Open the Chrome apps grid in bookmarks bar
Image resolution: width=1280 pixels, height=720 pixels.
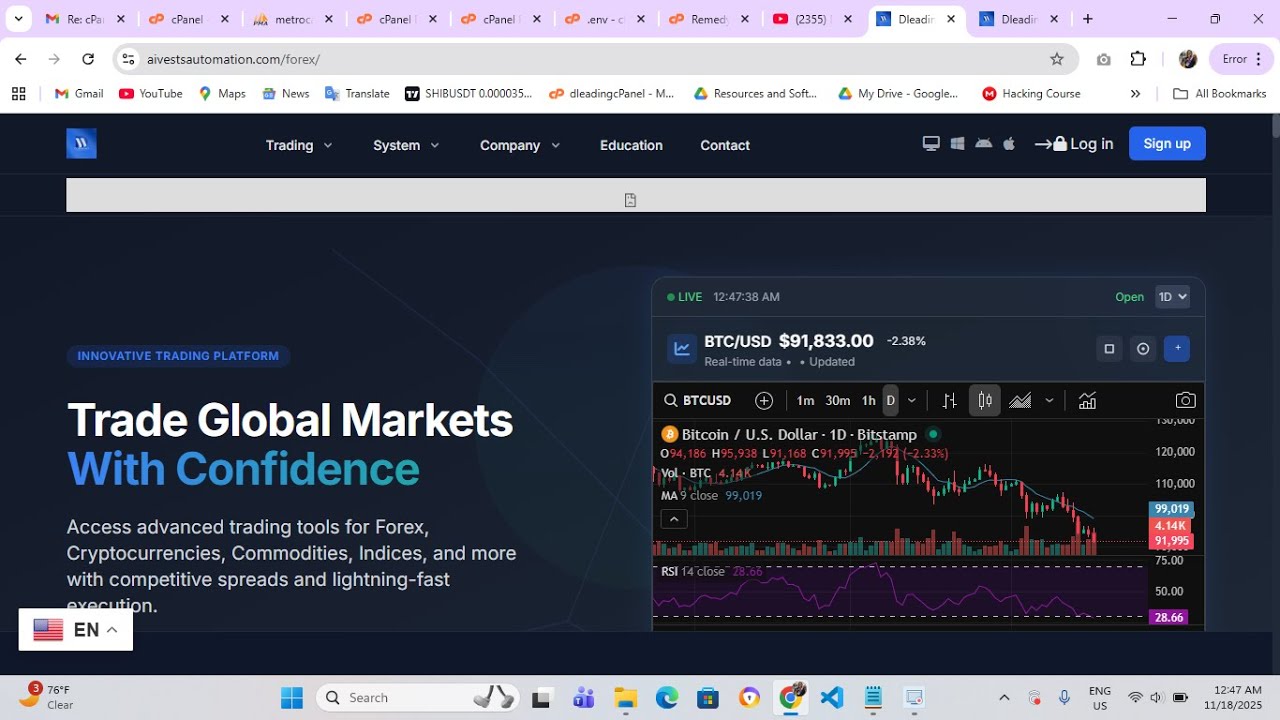18,94
